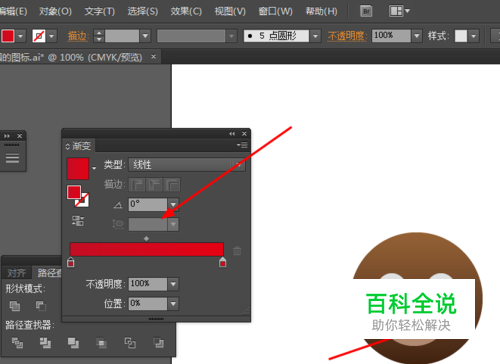Viewport: 500px width, 364px height.
Task: Click the Divide pathfinder icon
Action: pyautogui.click(x=17, y=343)
